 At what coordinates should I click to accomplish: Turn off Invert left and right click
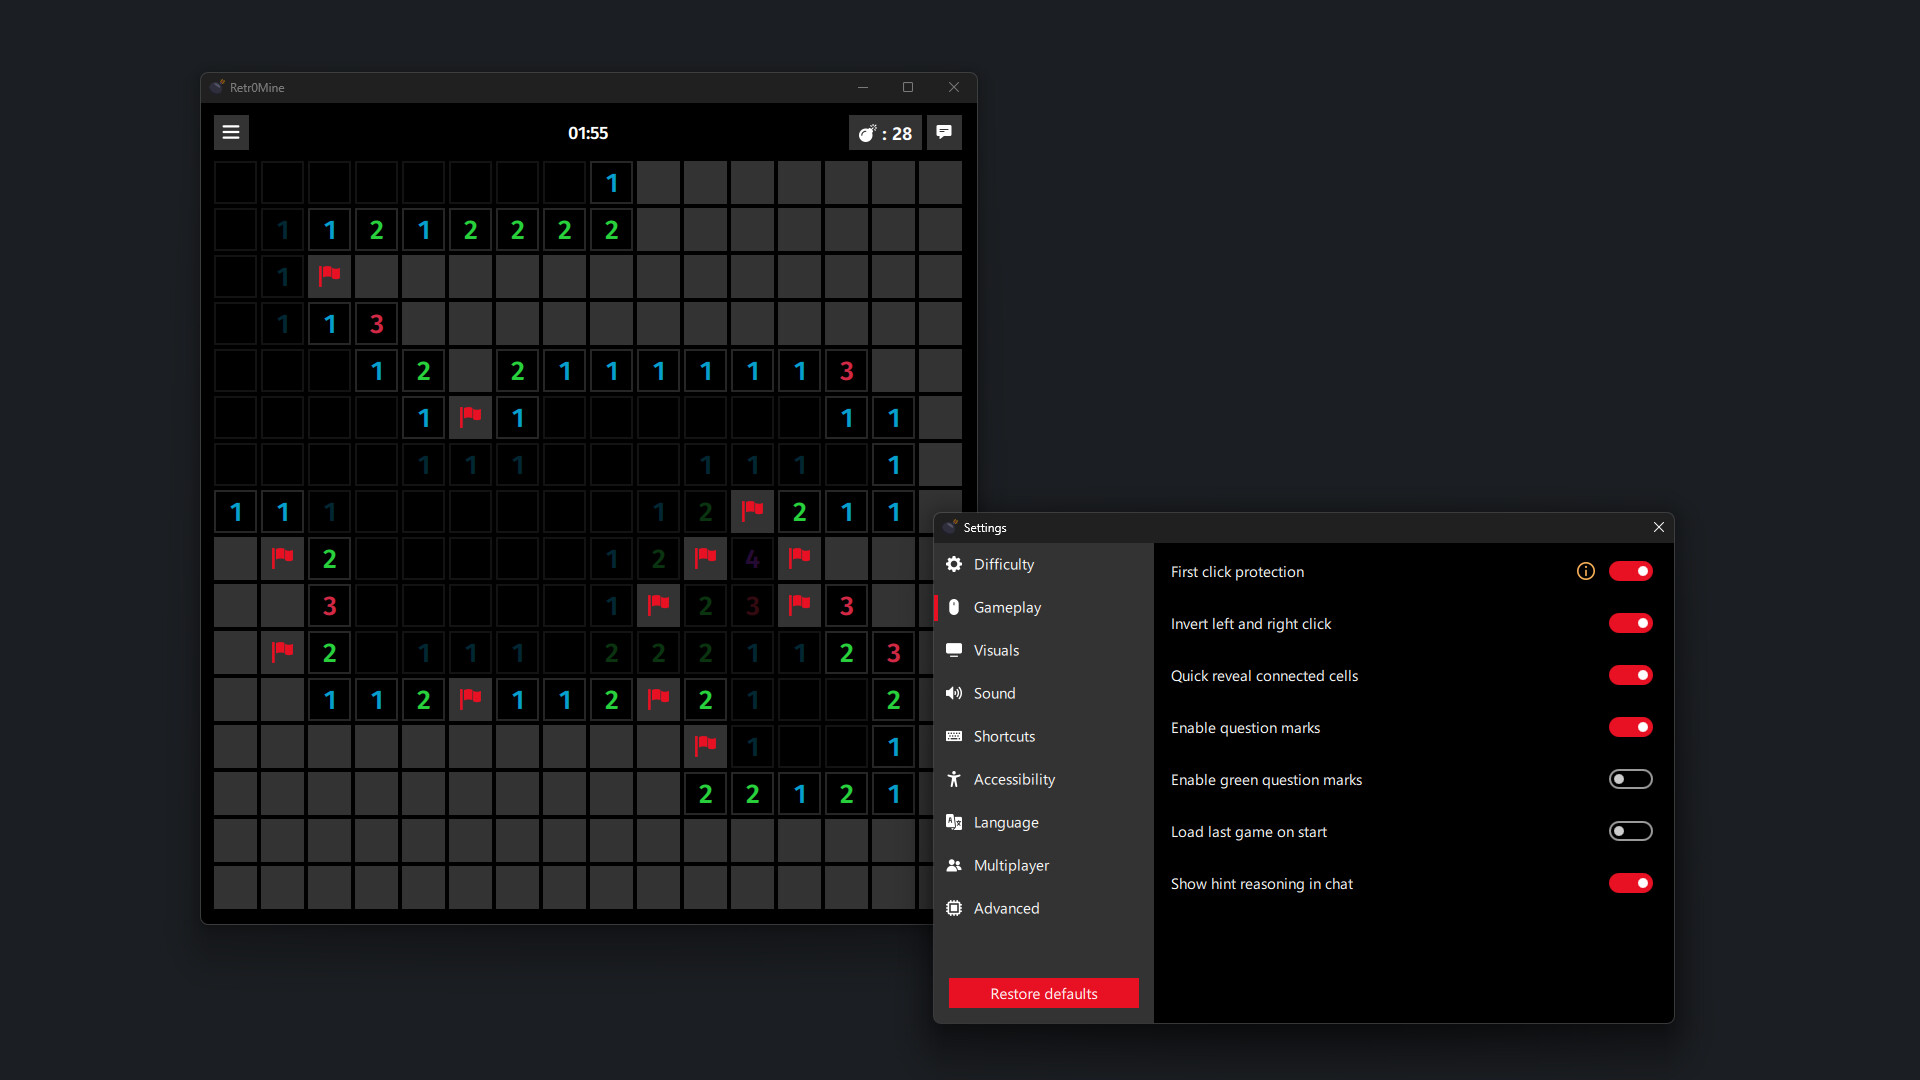click(x=1631, y=623)
